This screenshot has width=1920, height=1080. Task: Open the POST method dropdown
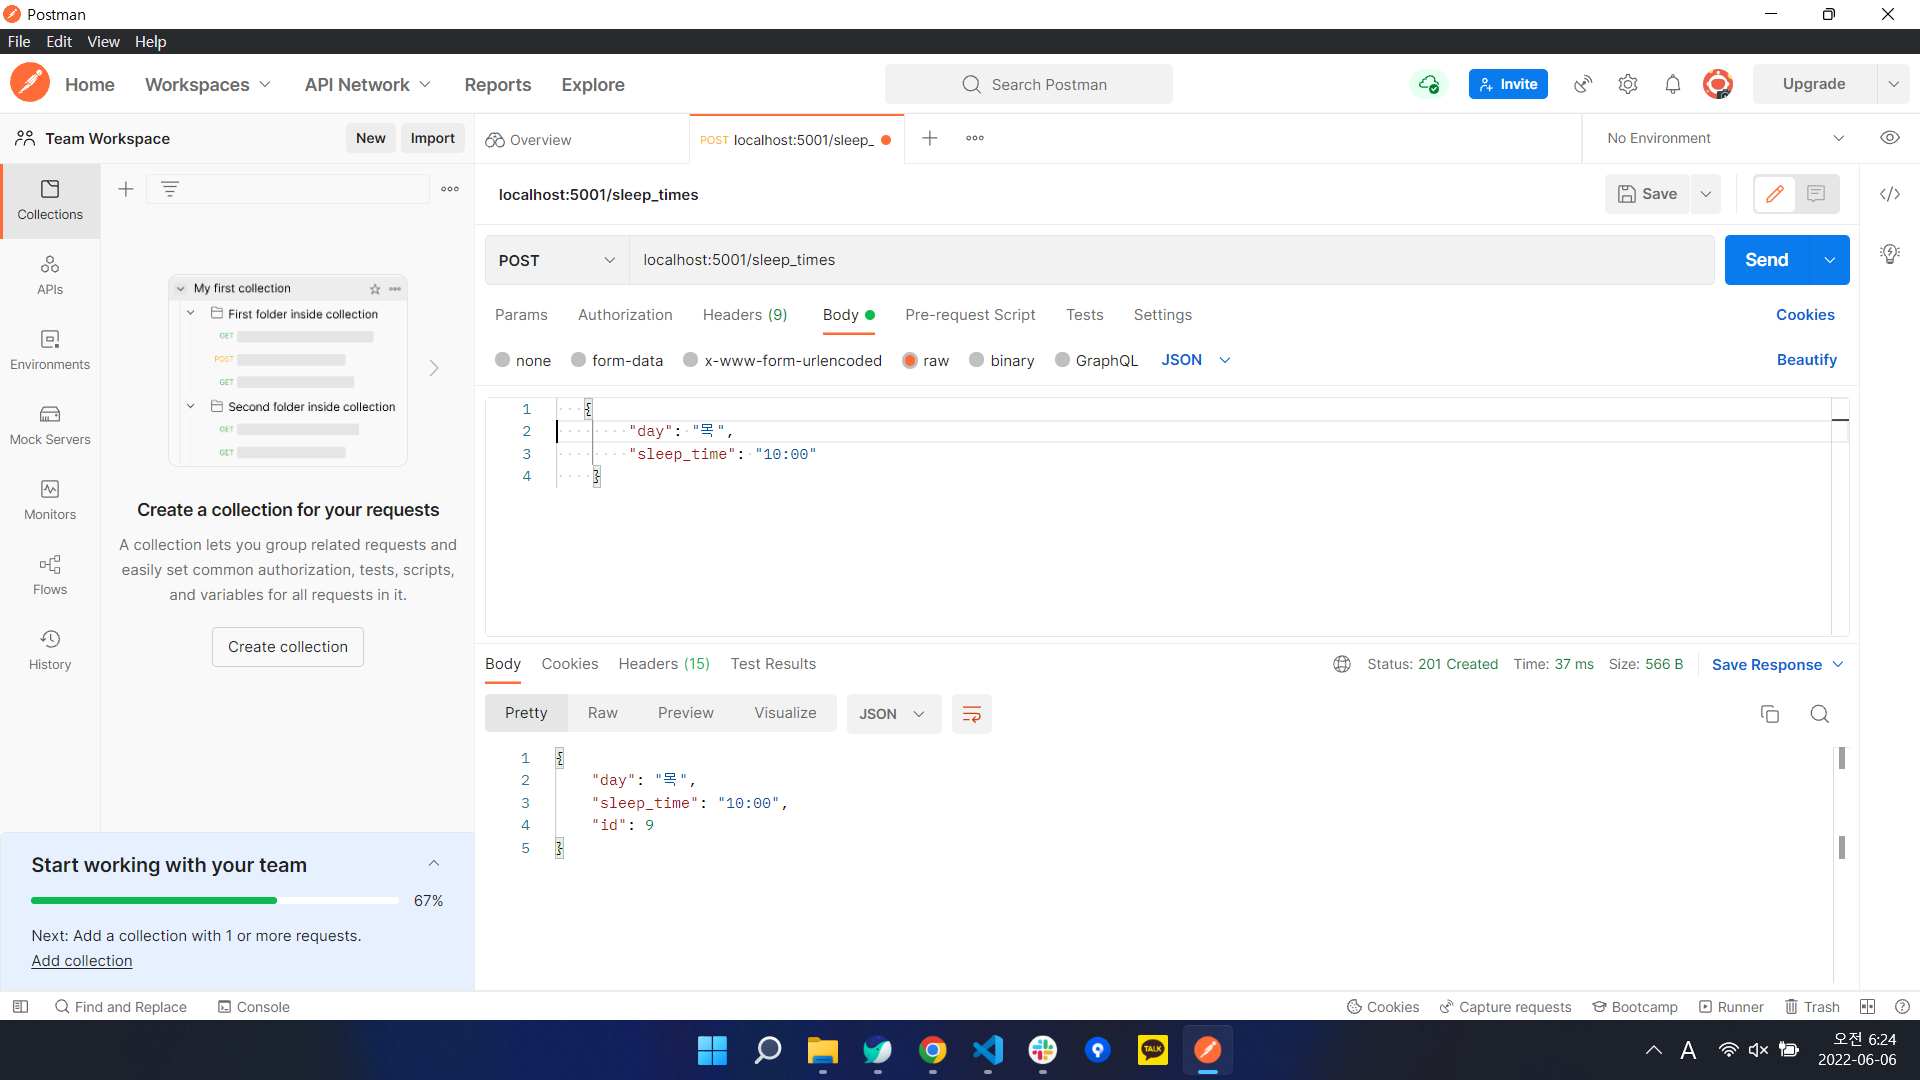tap(556, 260)
